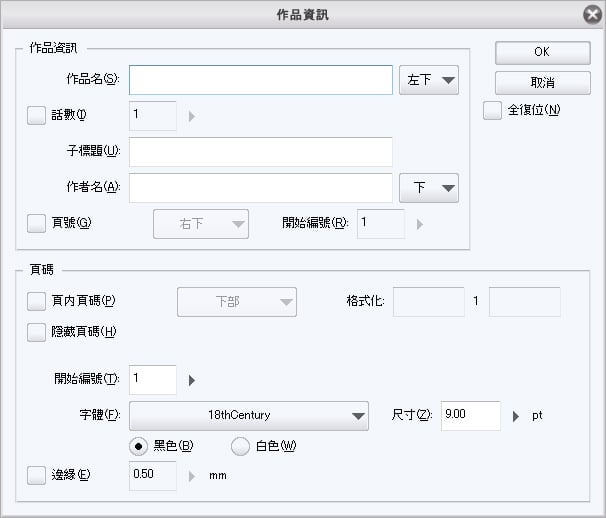Open the 下 position dropdown for 作者名
The height and width of the screenshot is (518, 606).
(428, 188)
